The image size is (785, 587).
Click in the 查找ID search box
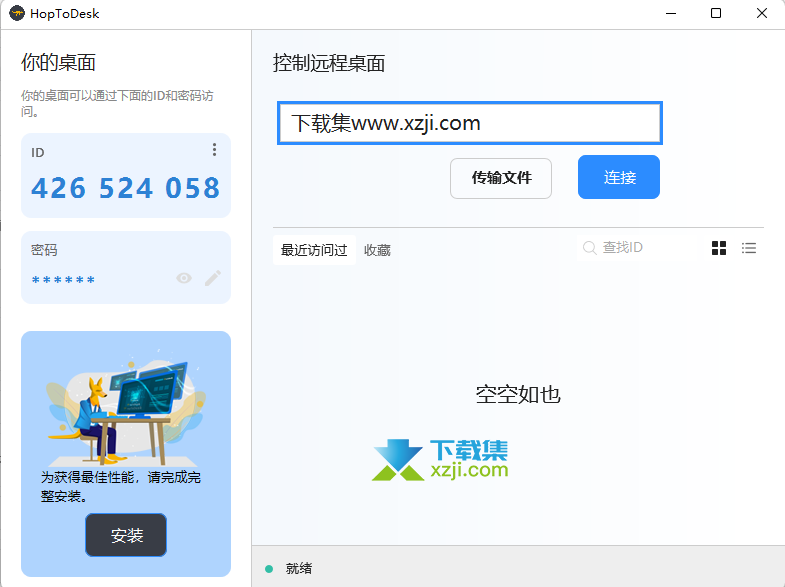point(636,248)
